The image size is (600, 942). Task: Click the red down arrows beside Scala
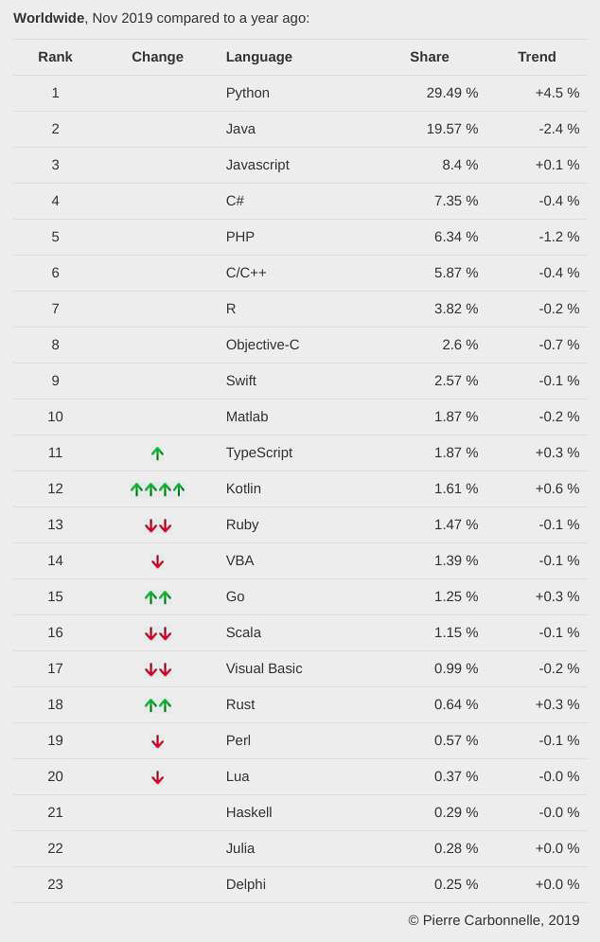pos(157,633)
